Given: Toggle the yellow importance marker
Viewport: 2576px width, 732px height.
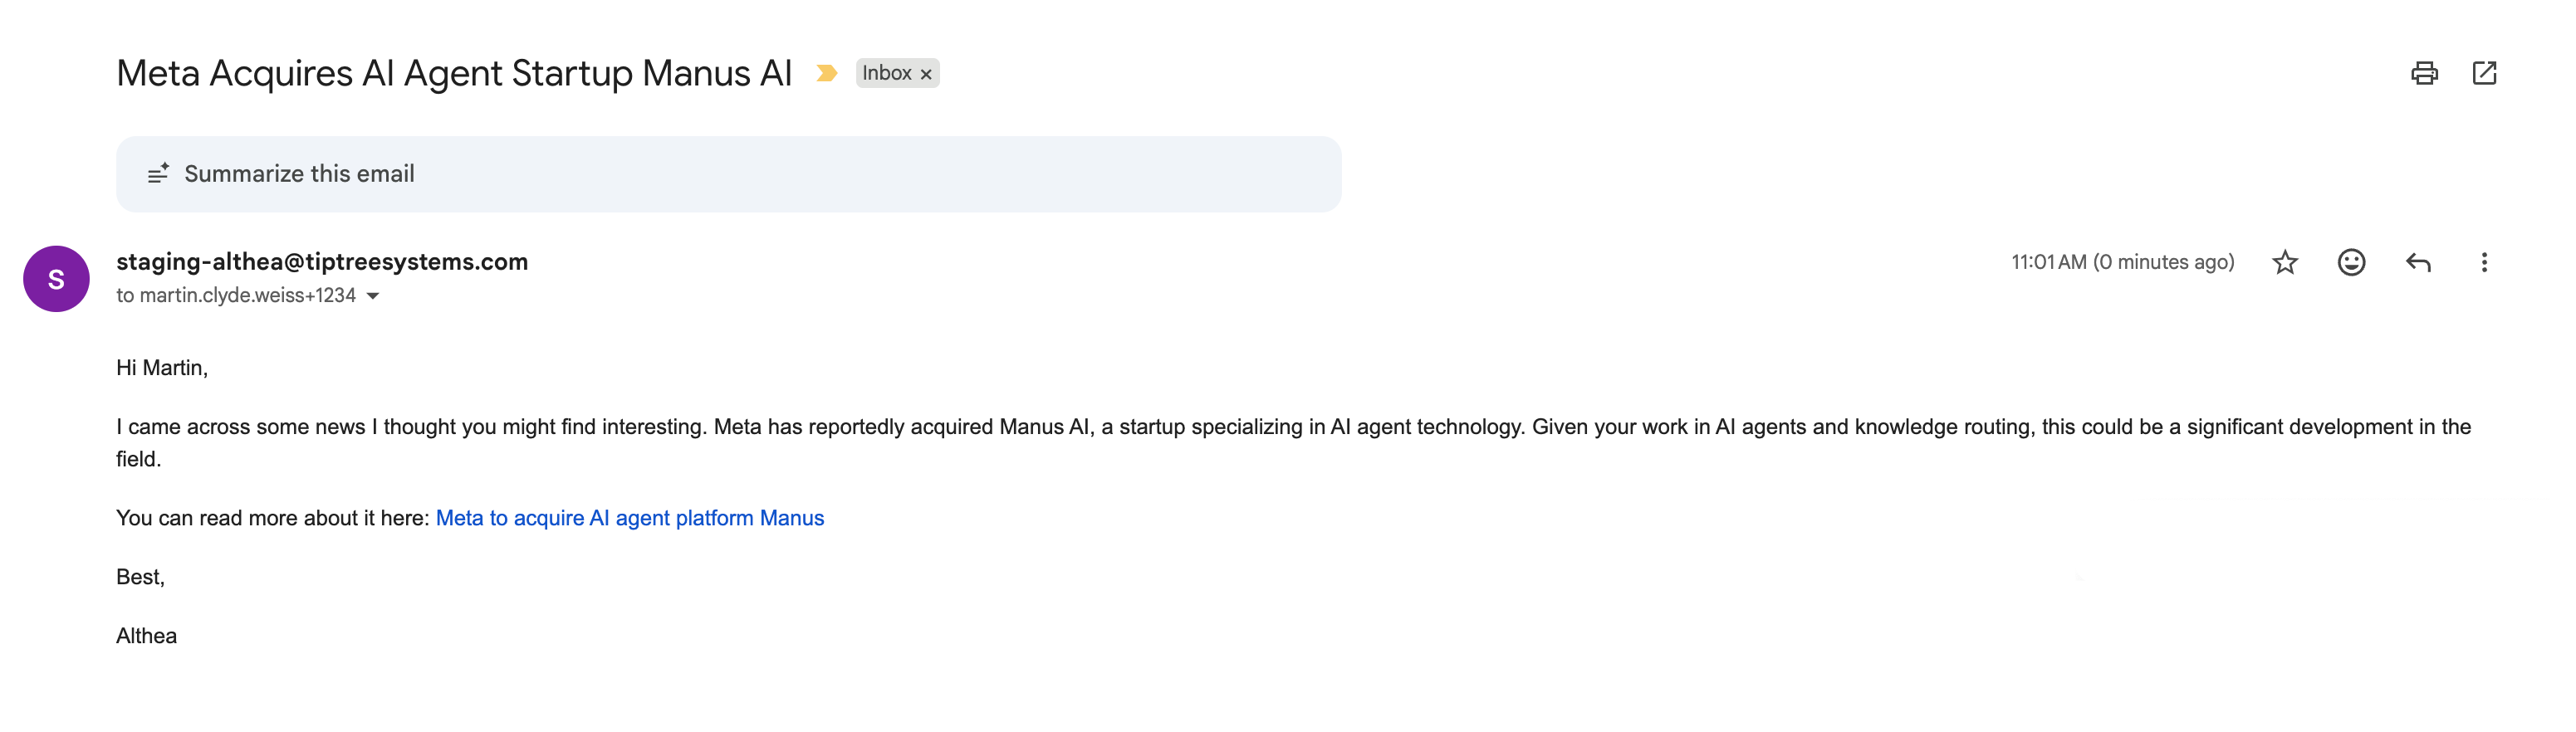Looking at the screenshot, I should 826,73.
